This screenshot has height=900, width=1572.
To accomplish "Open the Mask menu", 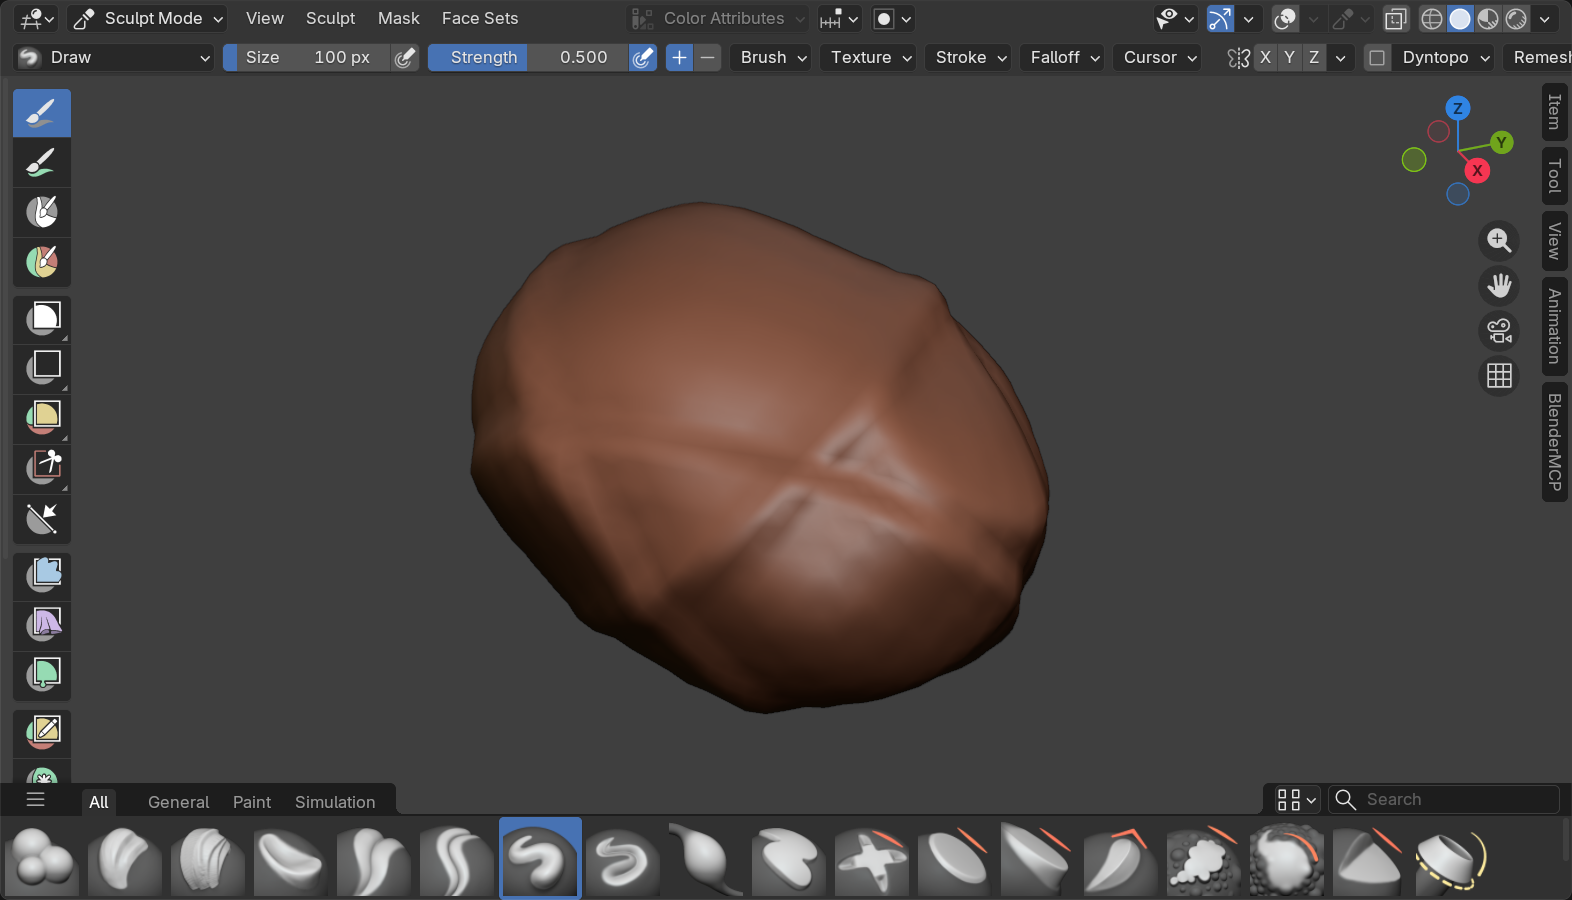I will pyautogui.click(x=398, y=19).
